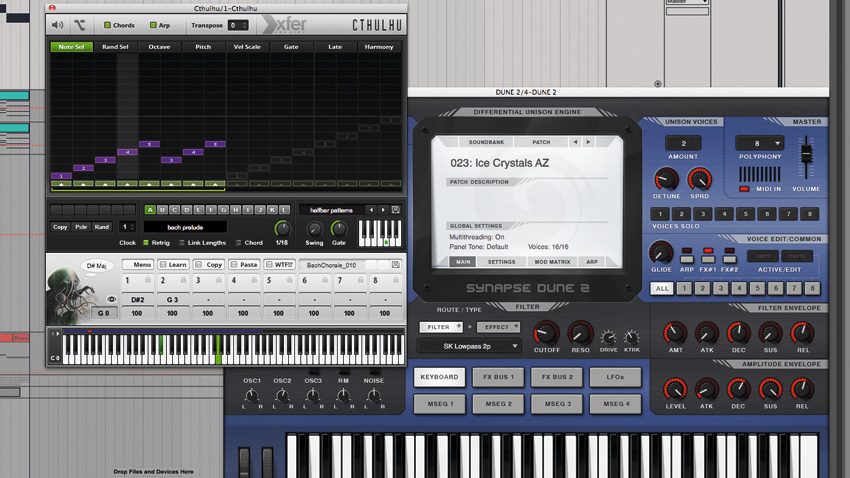Screen dimensions: 850x478
Task: Toggle the Chords enable checkbox
Action: [107, 25]
